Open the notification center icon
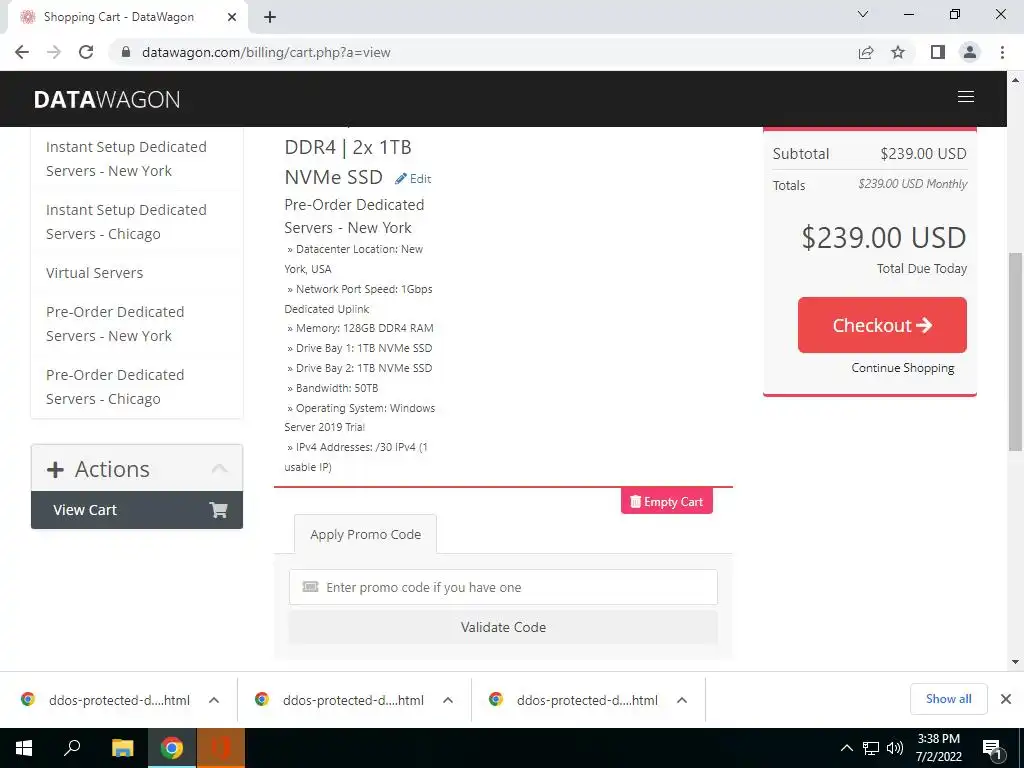 pos(991,749)
